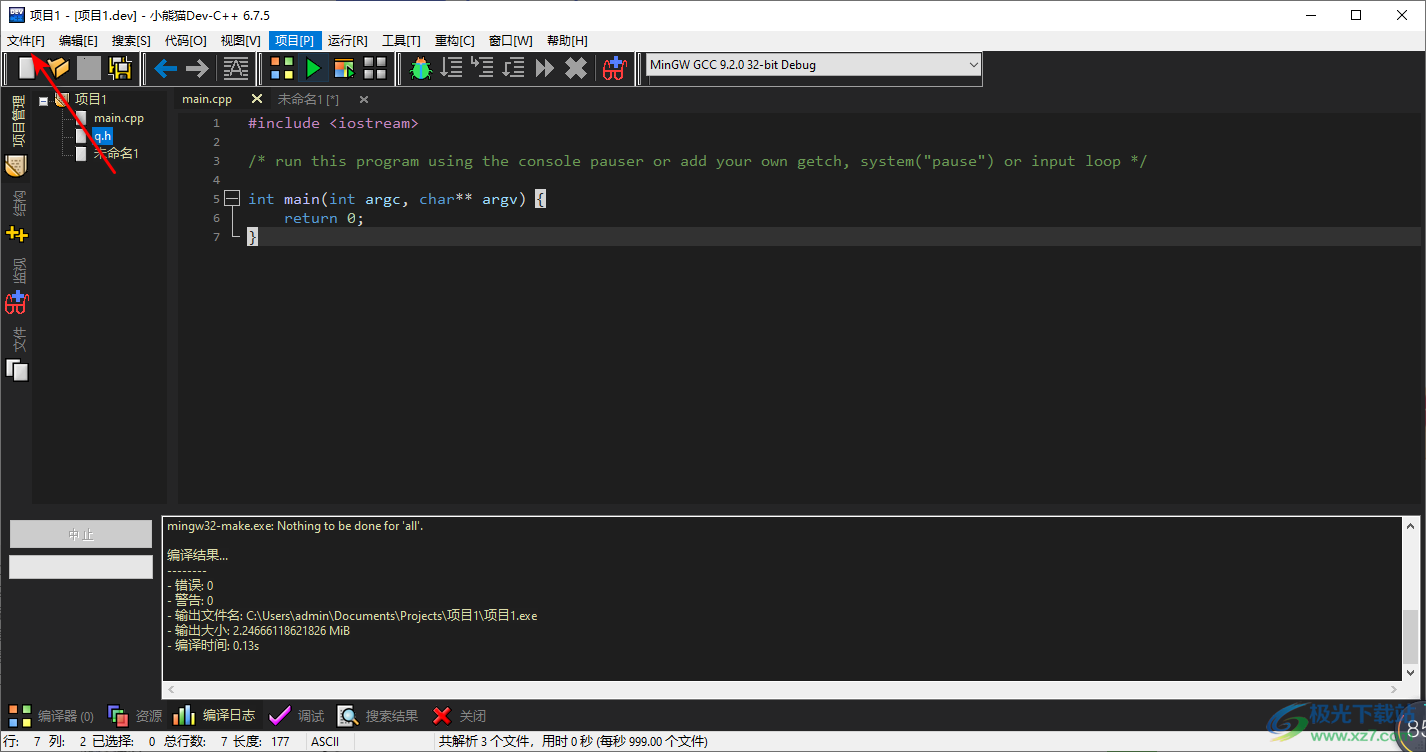Collapse the main function code fold
Image resolution: width=1426 pixels, height=752 pixels.
click(232, 199)
